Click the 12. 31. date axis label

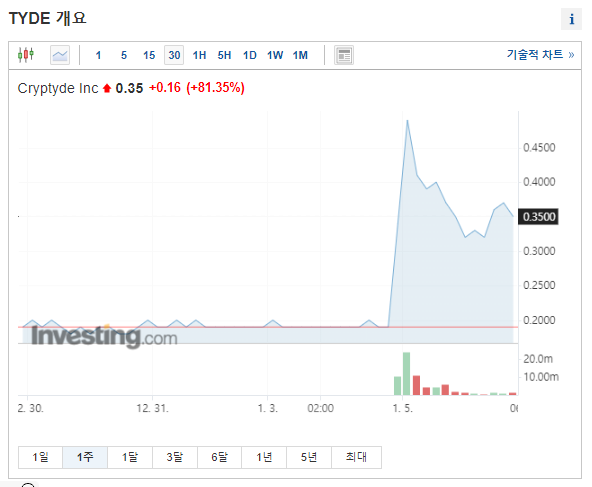point(153,408)
